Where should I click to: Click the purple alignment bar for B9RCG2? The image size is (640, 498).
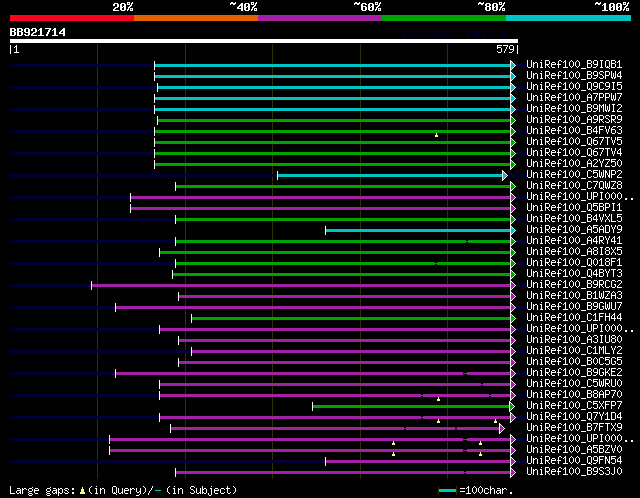click(x=301, y=286)
